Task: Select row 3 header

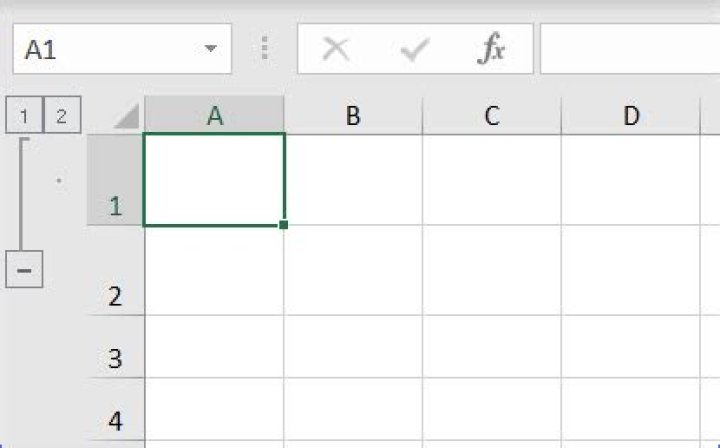Action: [x=115, y=347]
